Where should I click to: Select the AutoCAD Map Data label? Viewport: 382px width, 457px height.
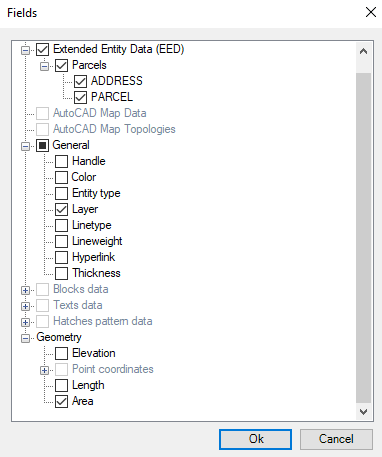click(99, 113)
